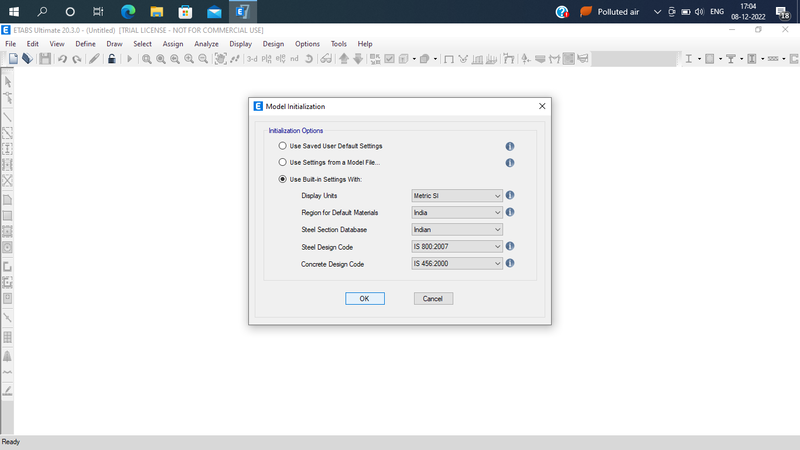Open the Help menu
This screenshot has height=450, width=800.
[x=365, y=44]
